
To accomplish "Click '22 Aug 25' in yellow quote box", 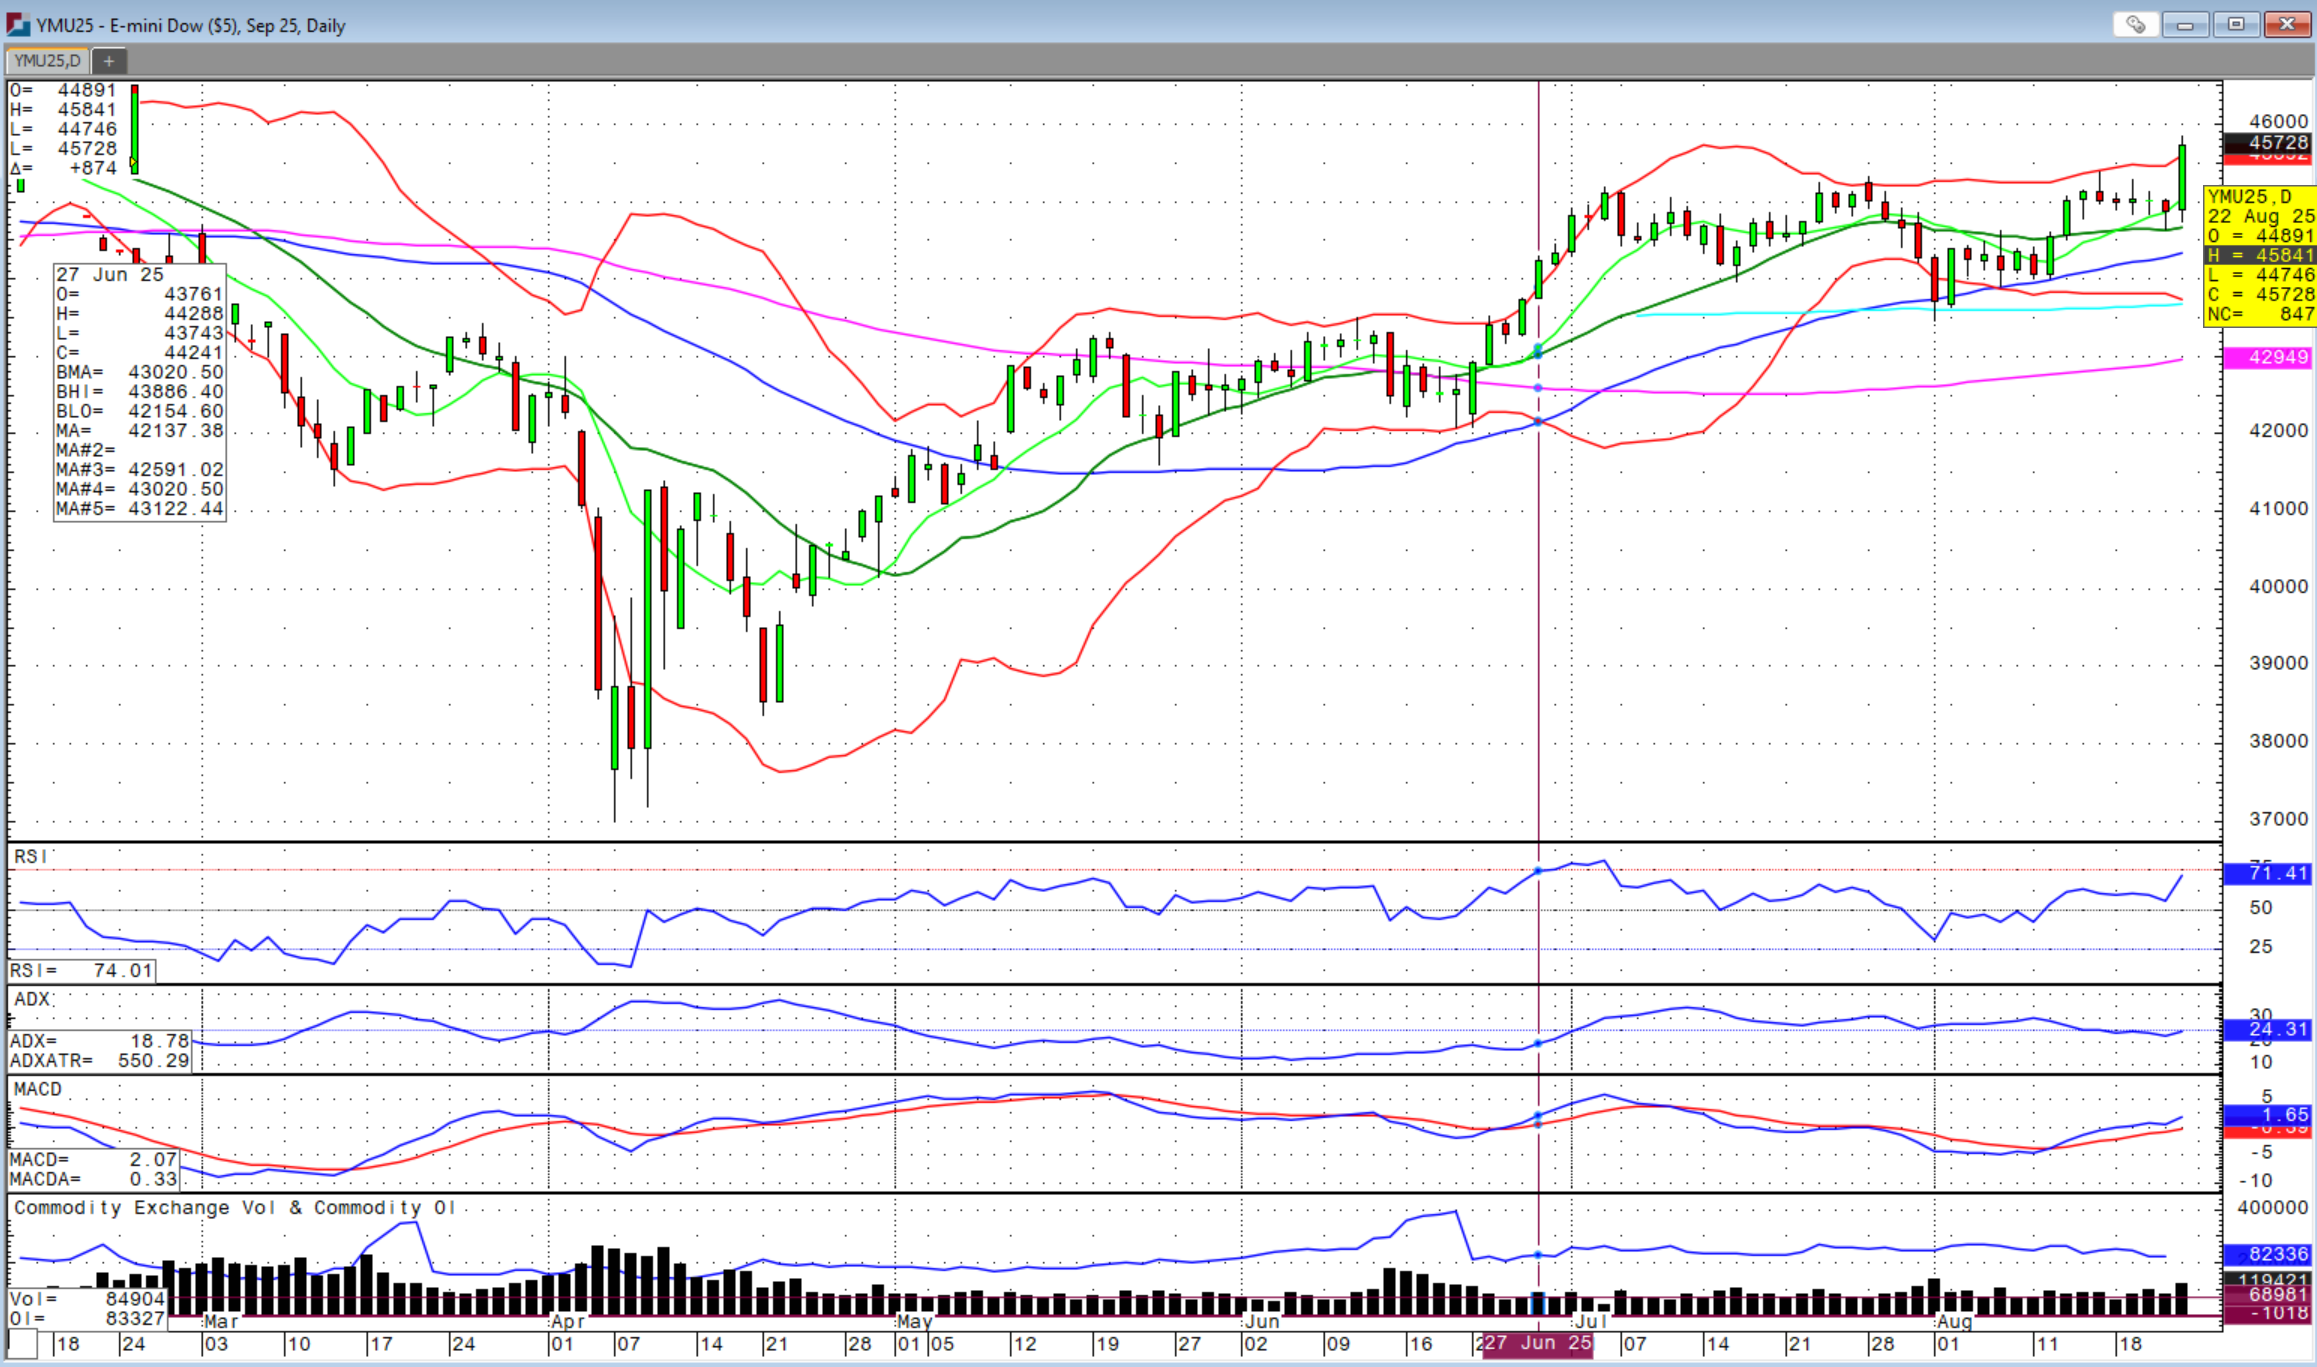I will (x=2261, y=217).
